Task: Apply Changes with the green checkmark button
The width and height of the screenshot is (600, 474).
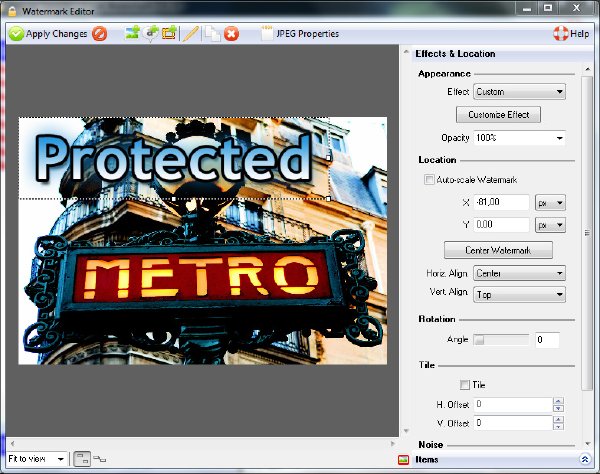Action: (x=48, y=34)
